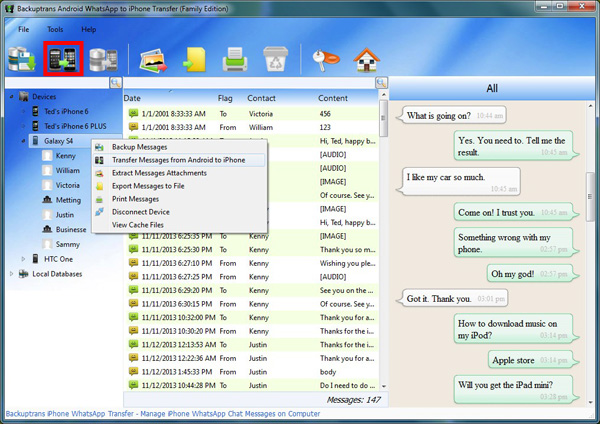Select Justin in the device tree

[65, 215]
